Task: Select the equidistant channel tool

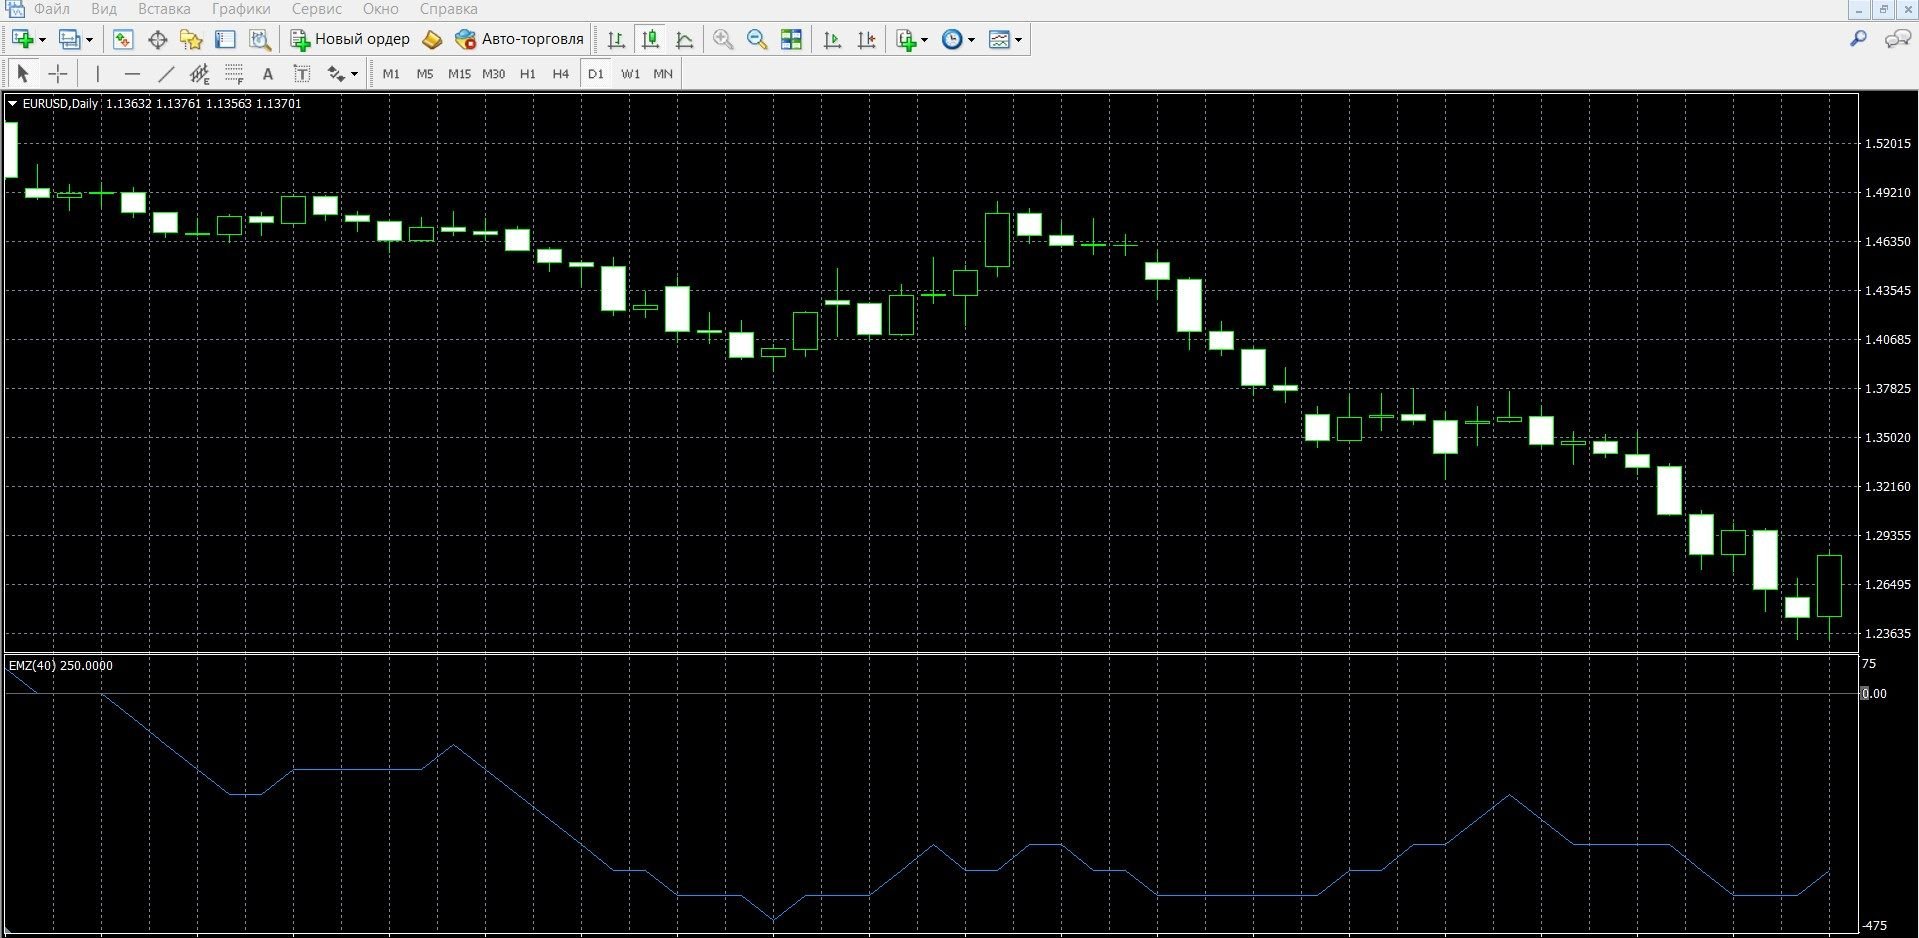Action: point(200,73)
